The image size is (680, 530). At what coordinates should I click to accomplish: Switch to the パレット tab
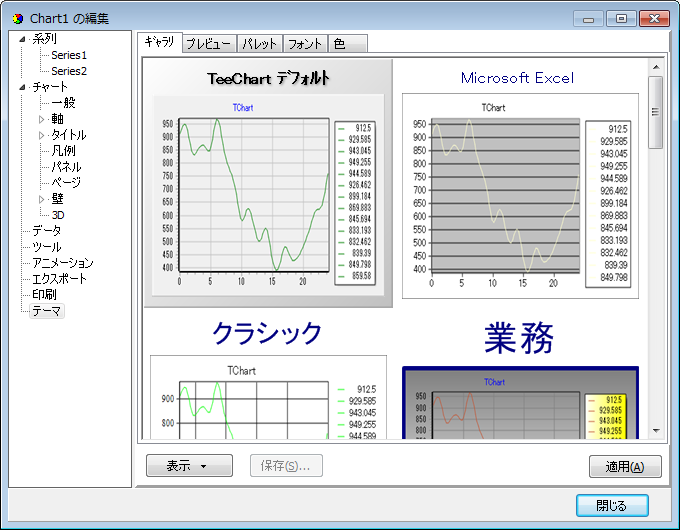tap(259, 44)
